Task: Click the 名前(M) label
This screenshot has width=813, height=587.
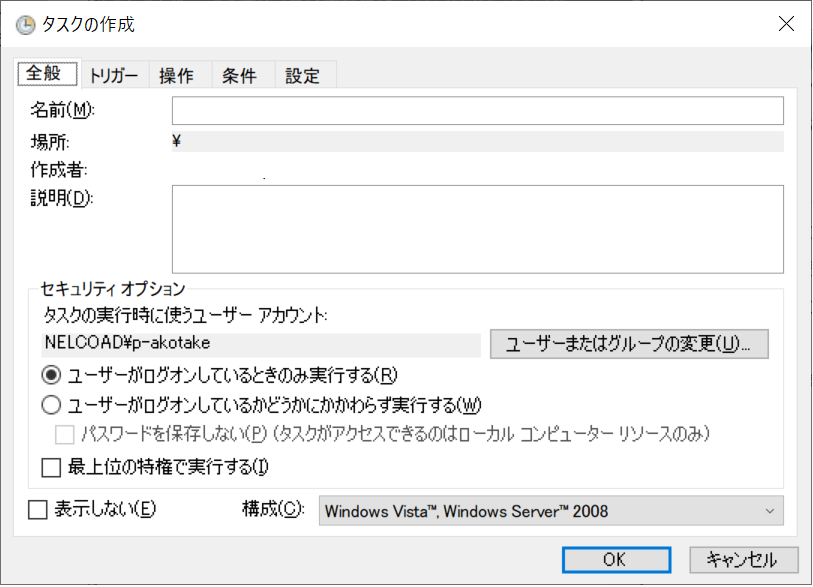Action: click(x=62, y=110)
